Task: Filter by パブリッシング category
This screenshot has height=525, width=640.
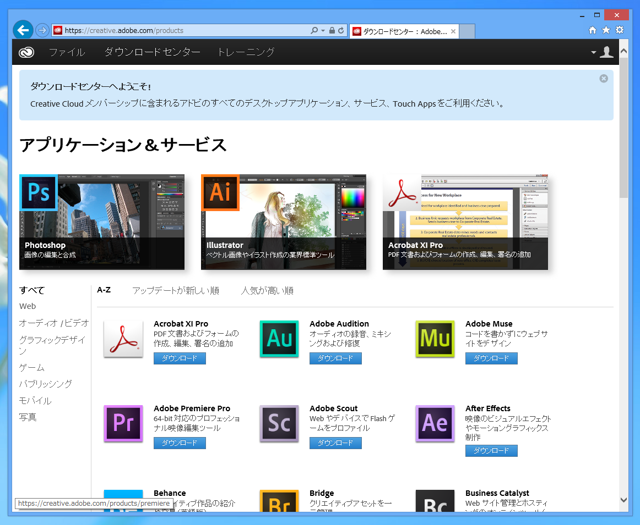Action: pos(46,384)
